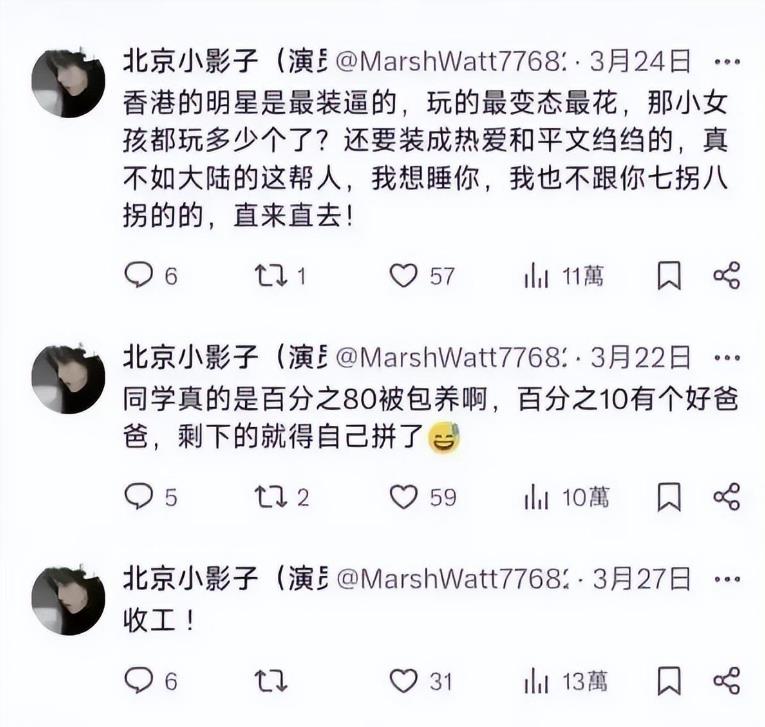Viewport: 765px width, 727px height.
Task: Like the post with 57 likes
Action: pyautogui.click(x=422, y=276)
